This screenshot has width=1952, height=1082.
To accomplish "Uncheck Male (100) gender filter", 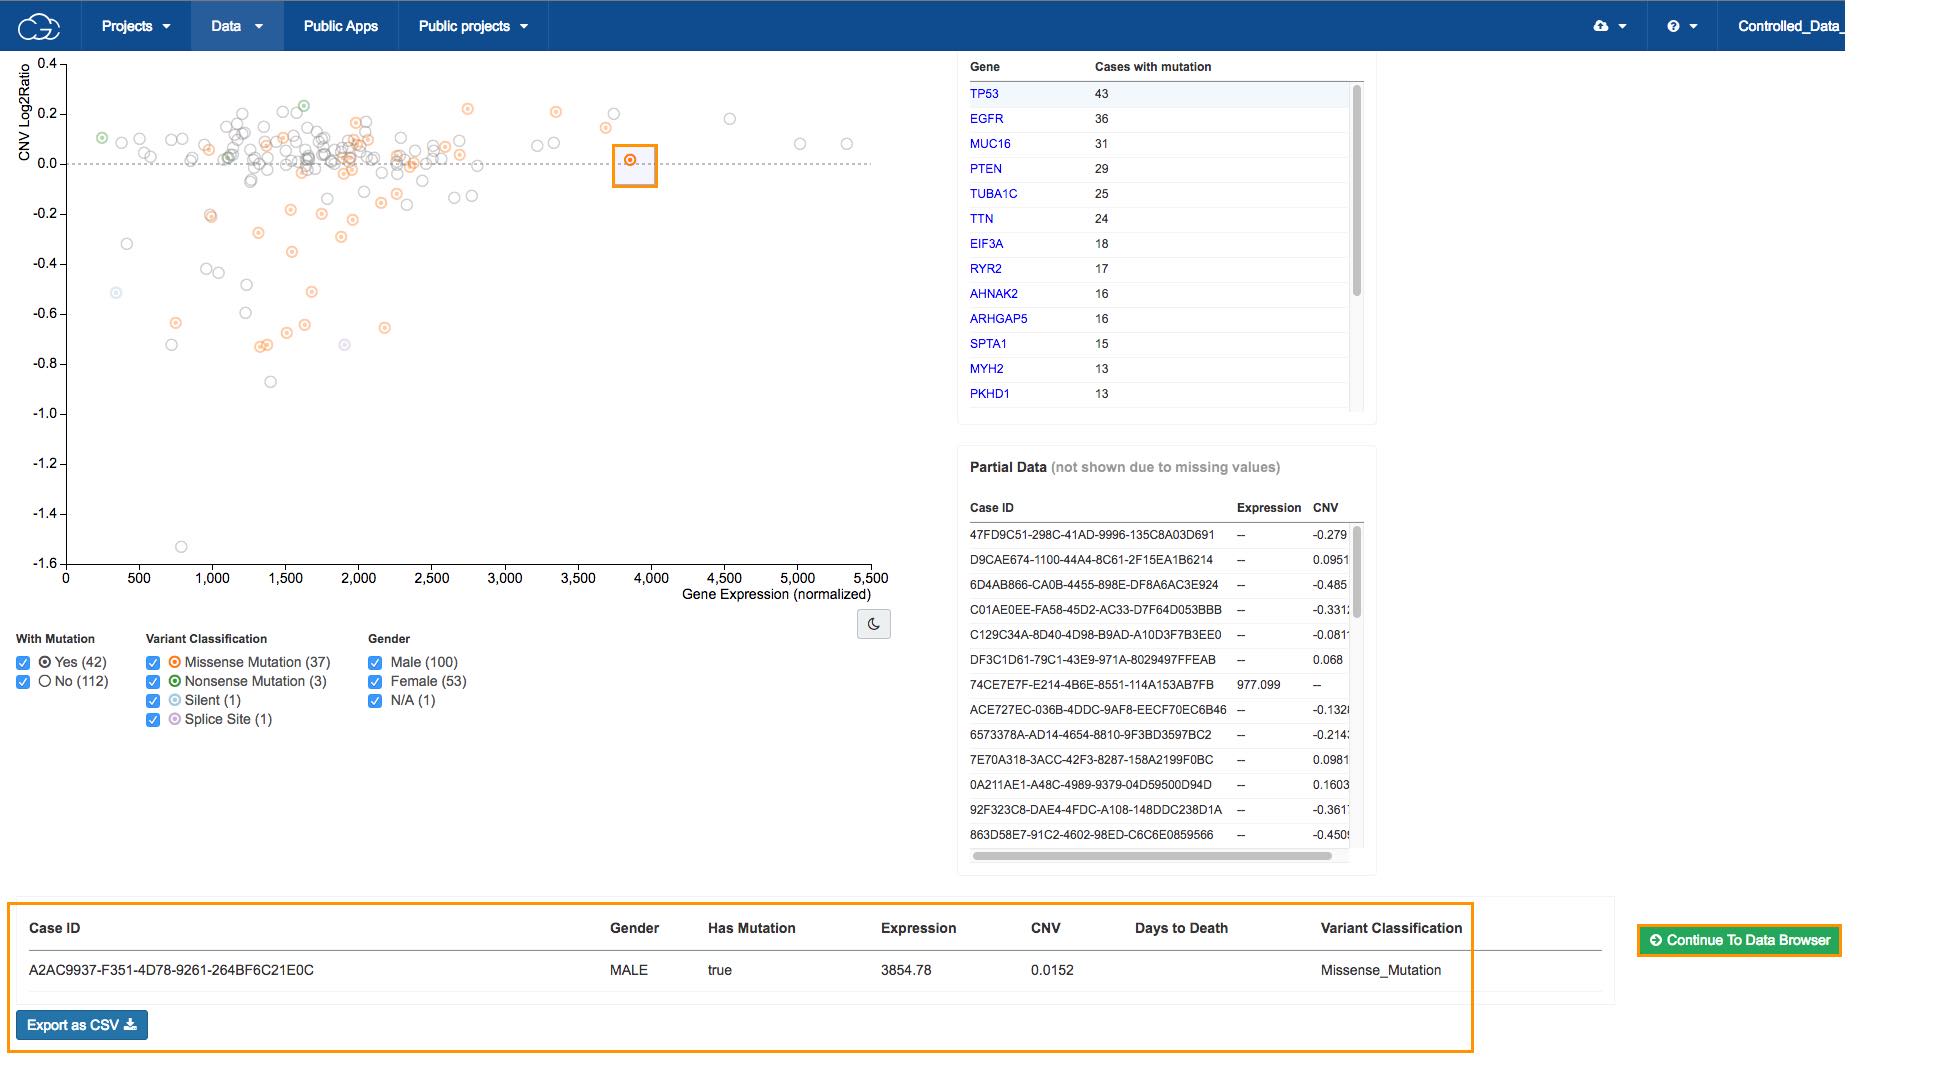I will click(375, 663).
